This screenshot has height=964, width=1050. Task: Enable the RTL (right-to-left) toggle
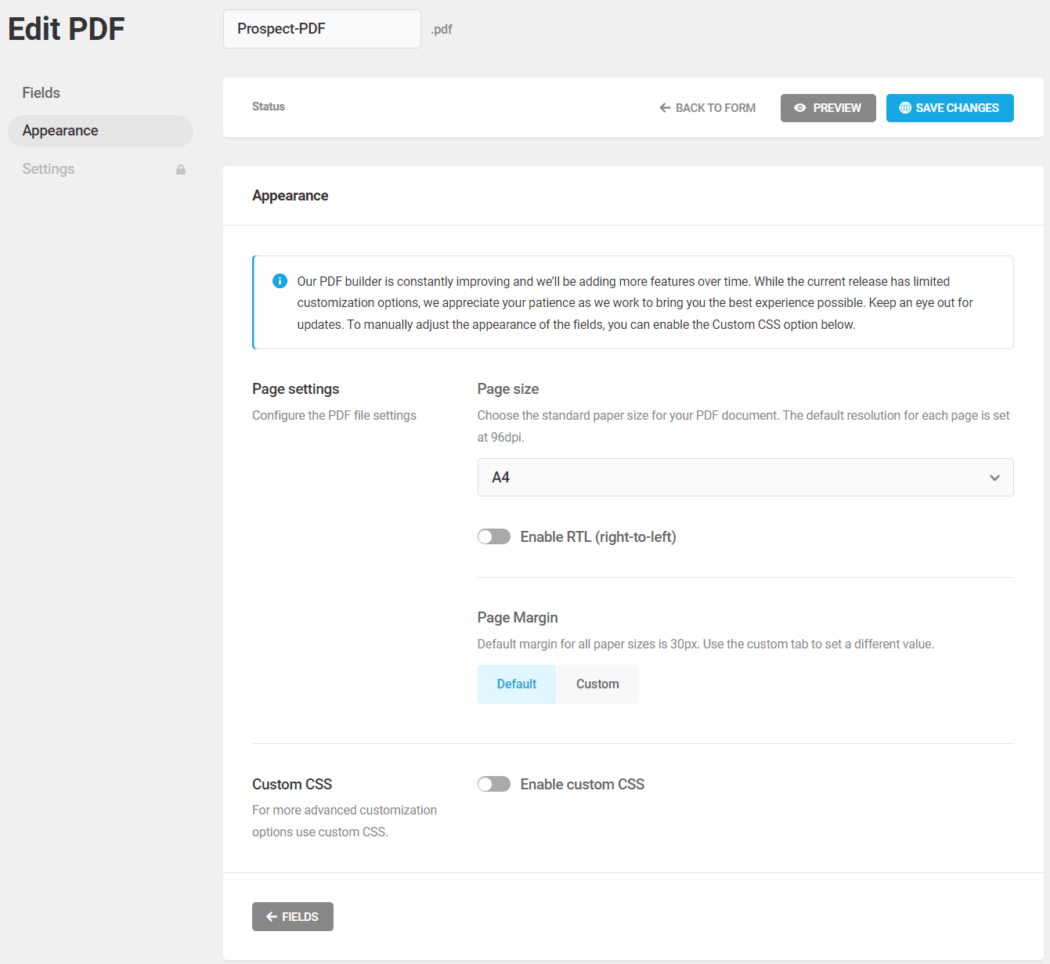click(494, 536)
